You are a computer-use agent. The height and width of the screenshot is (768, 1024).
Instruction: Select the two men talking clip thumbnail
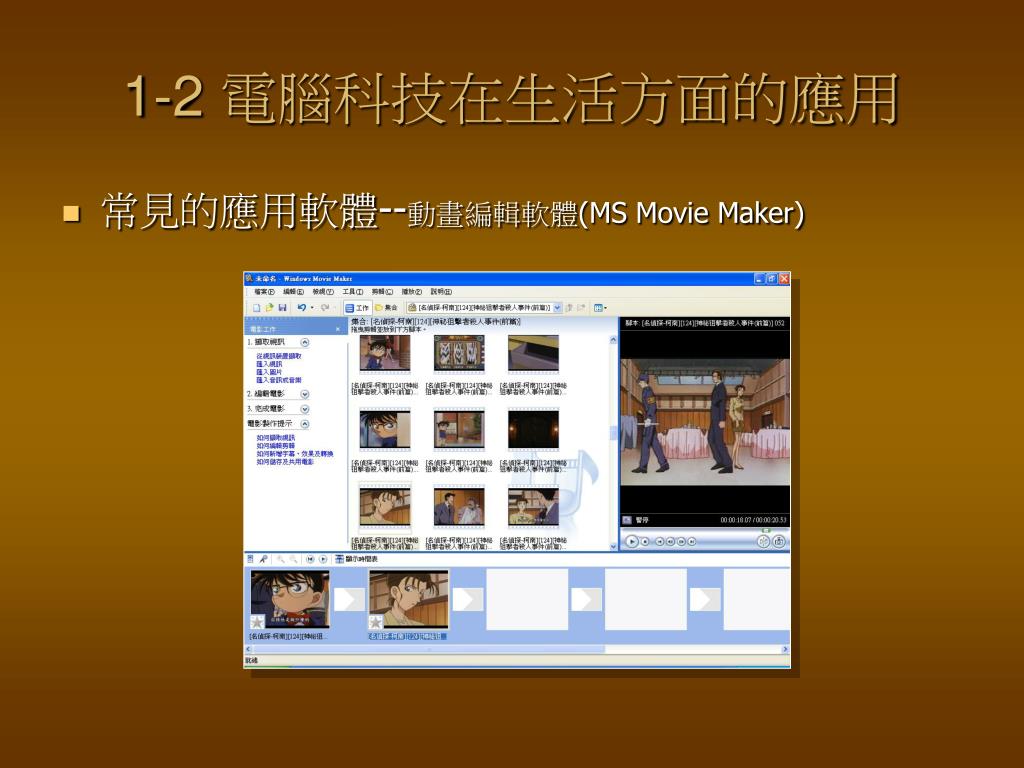tap(459, 506)
